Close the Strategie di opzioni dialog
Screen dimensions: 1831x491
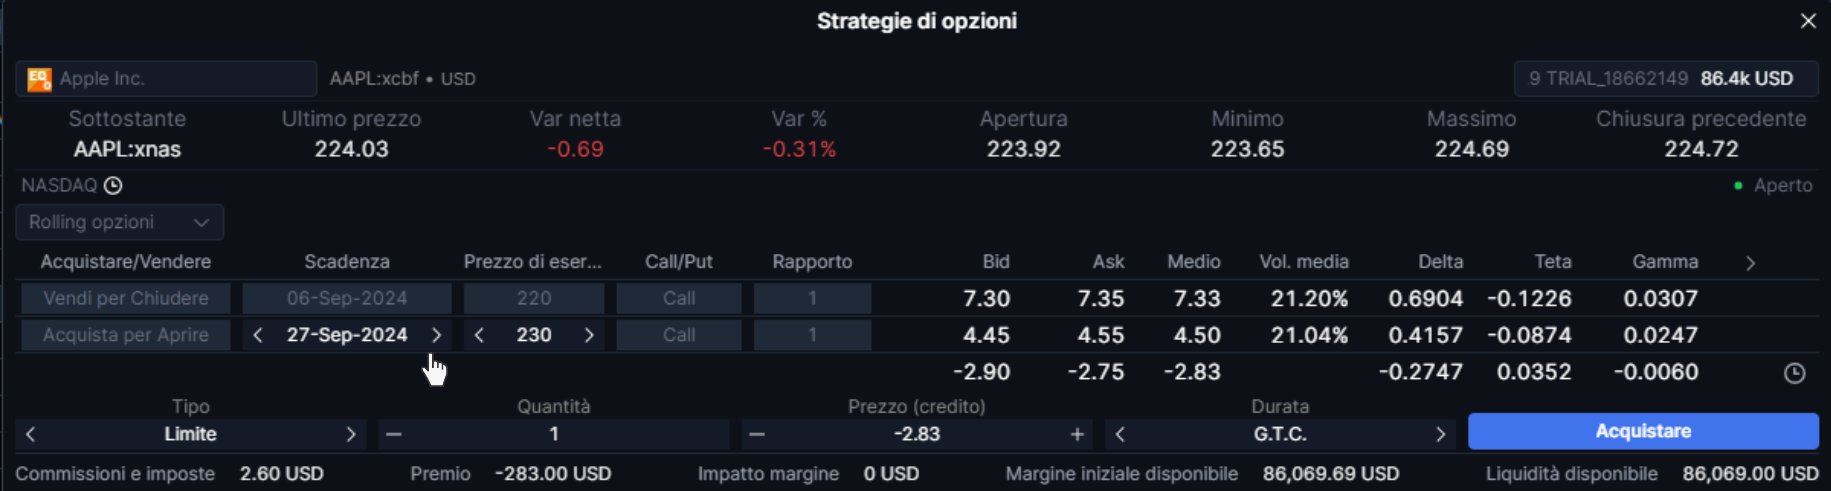1808,21
